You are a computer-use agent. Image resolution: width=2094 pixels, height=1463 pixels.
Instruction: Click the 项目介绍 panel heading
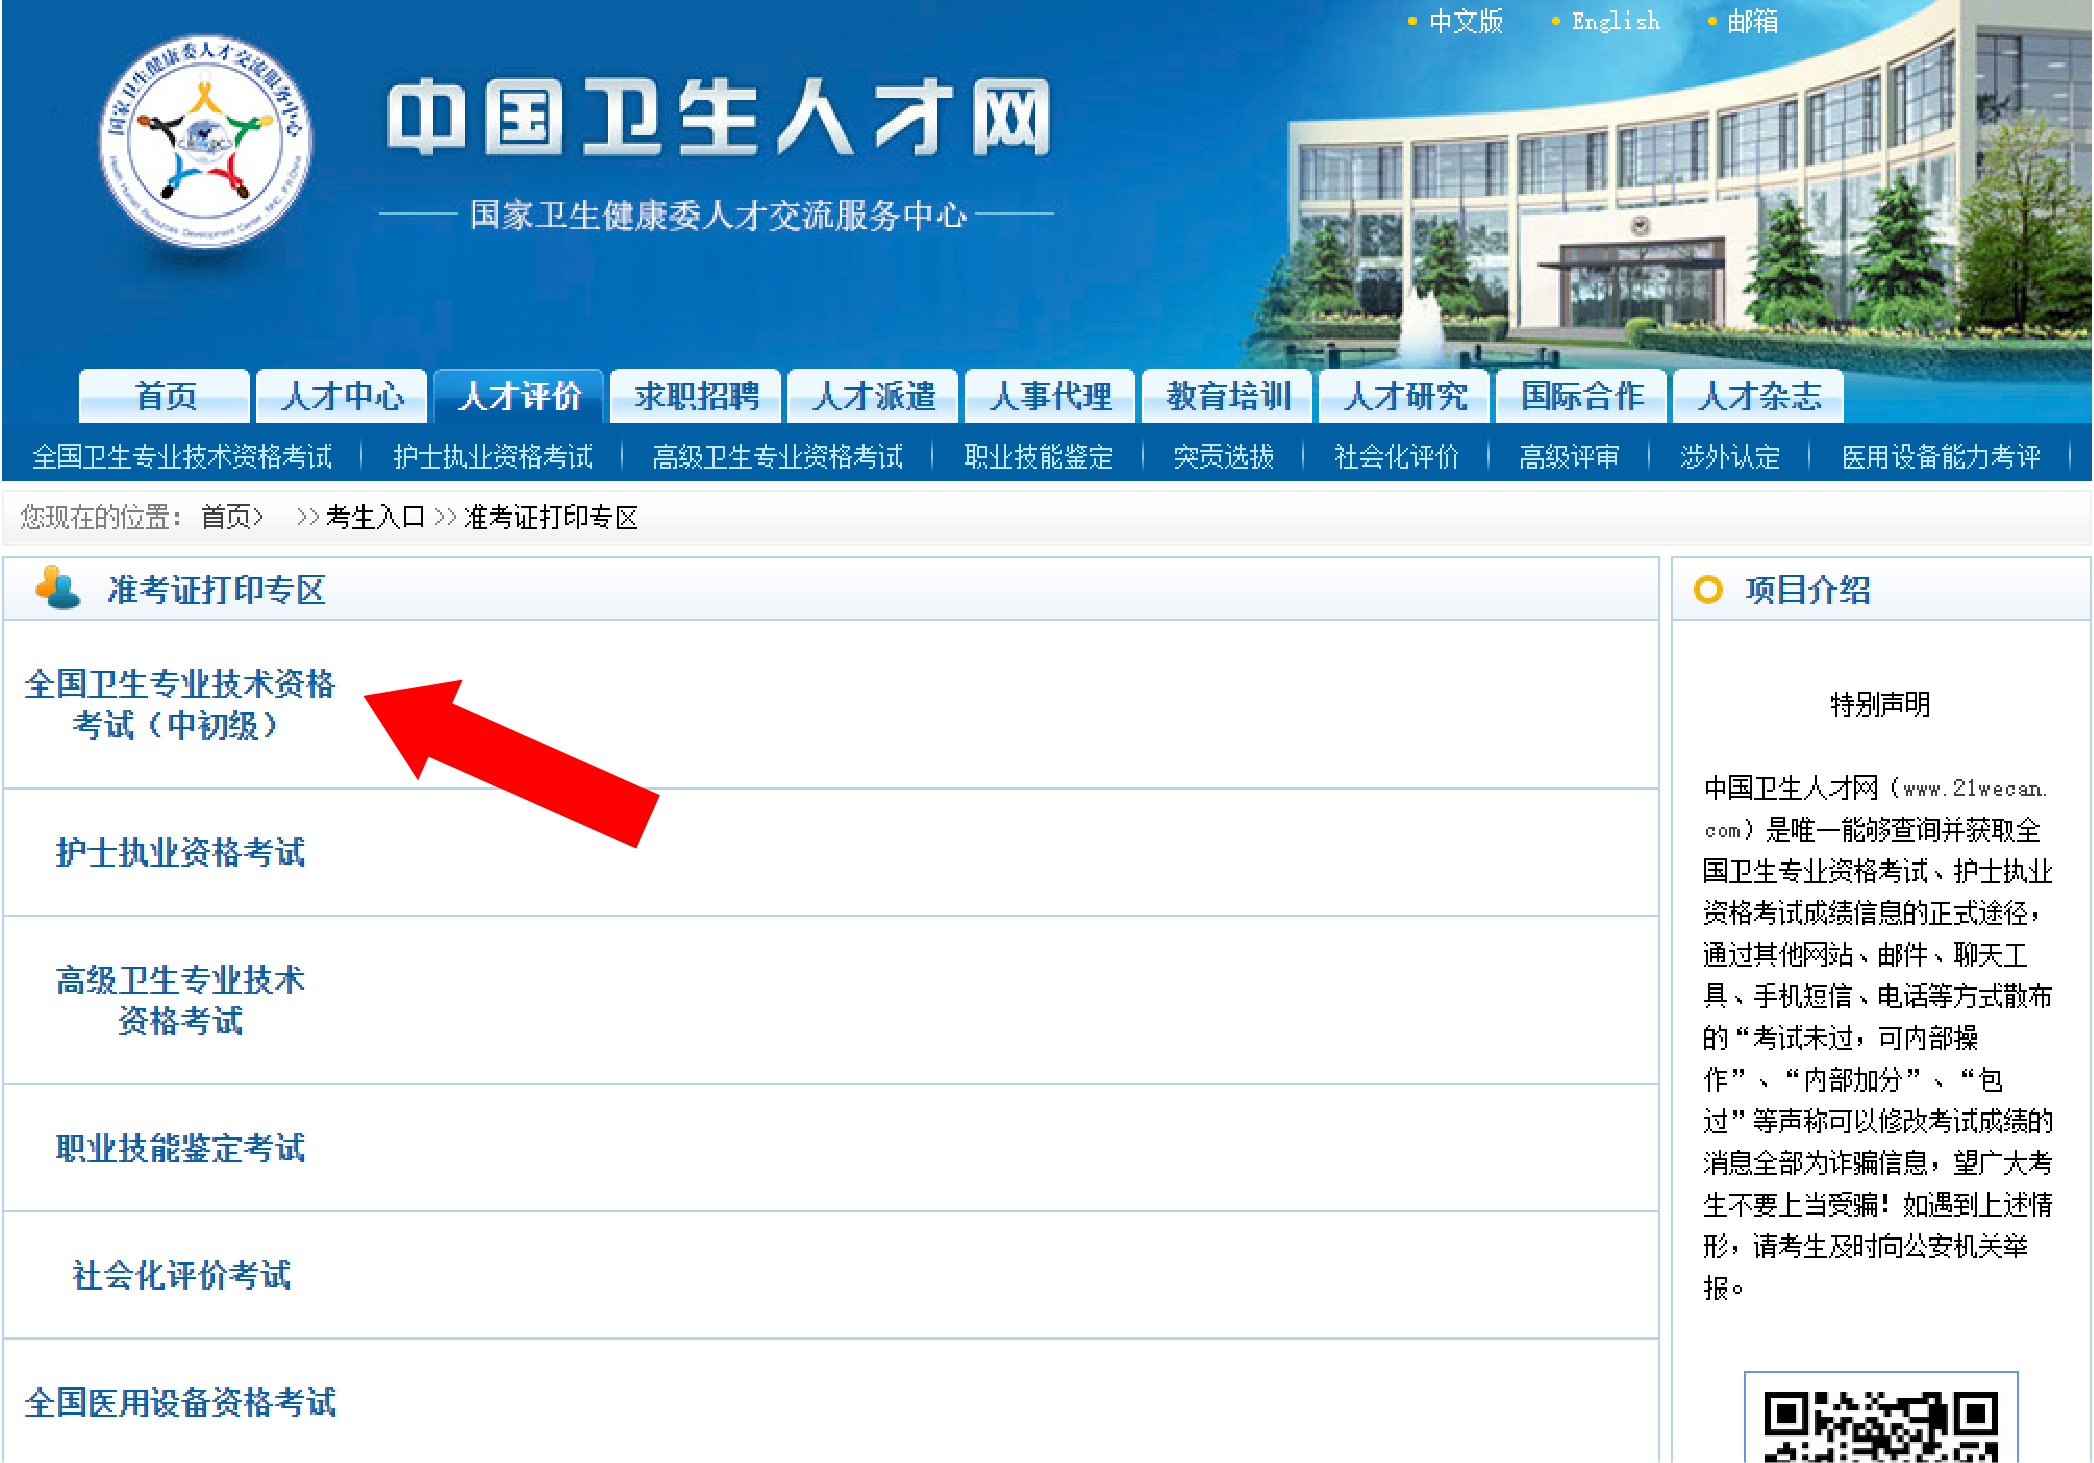pos(1807,589)
